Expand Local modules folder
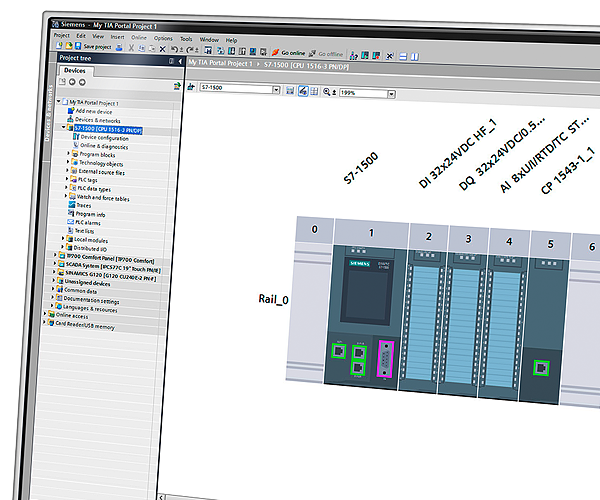Viewport: 600px width, 500px height. [63, 238]
